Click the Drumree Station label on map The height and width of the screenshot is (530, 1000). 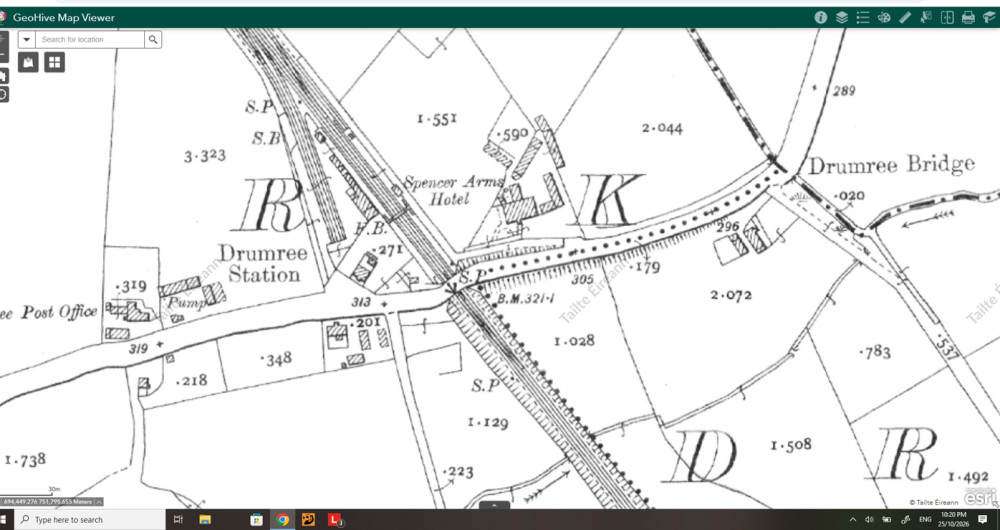click(263, 263)
